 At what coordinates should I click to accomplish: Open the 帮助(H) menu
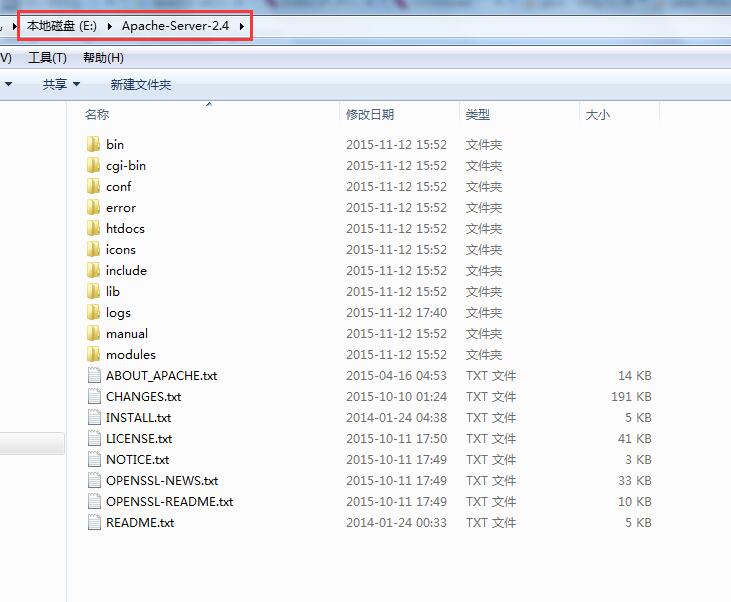[103, 58]
